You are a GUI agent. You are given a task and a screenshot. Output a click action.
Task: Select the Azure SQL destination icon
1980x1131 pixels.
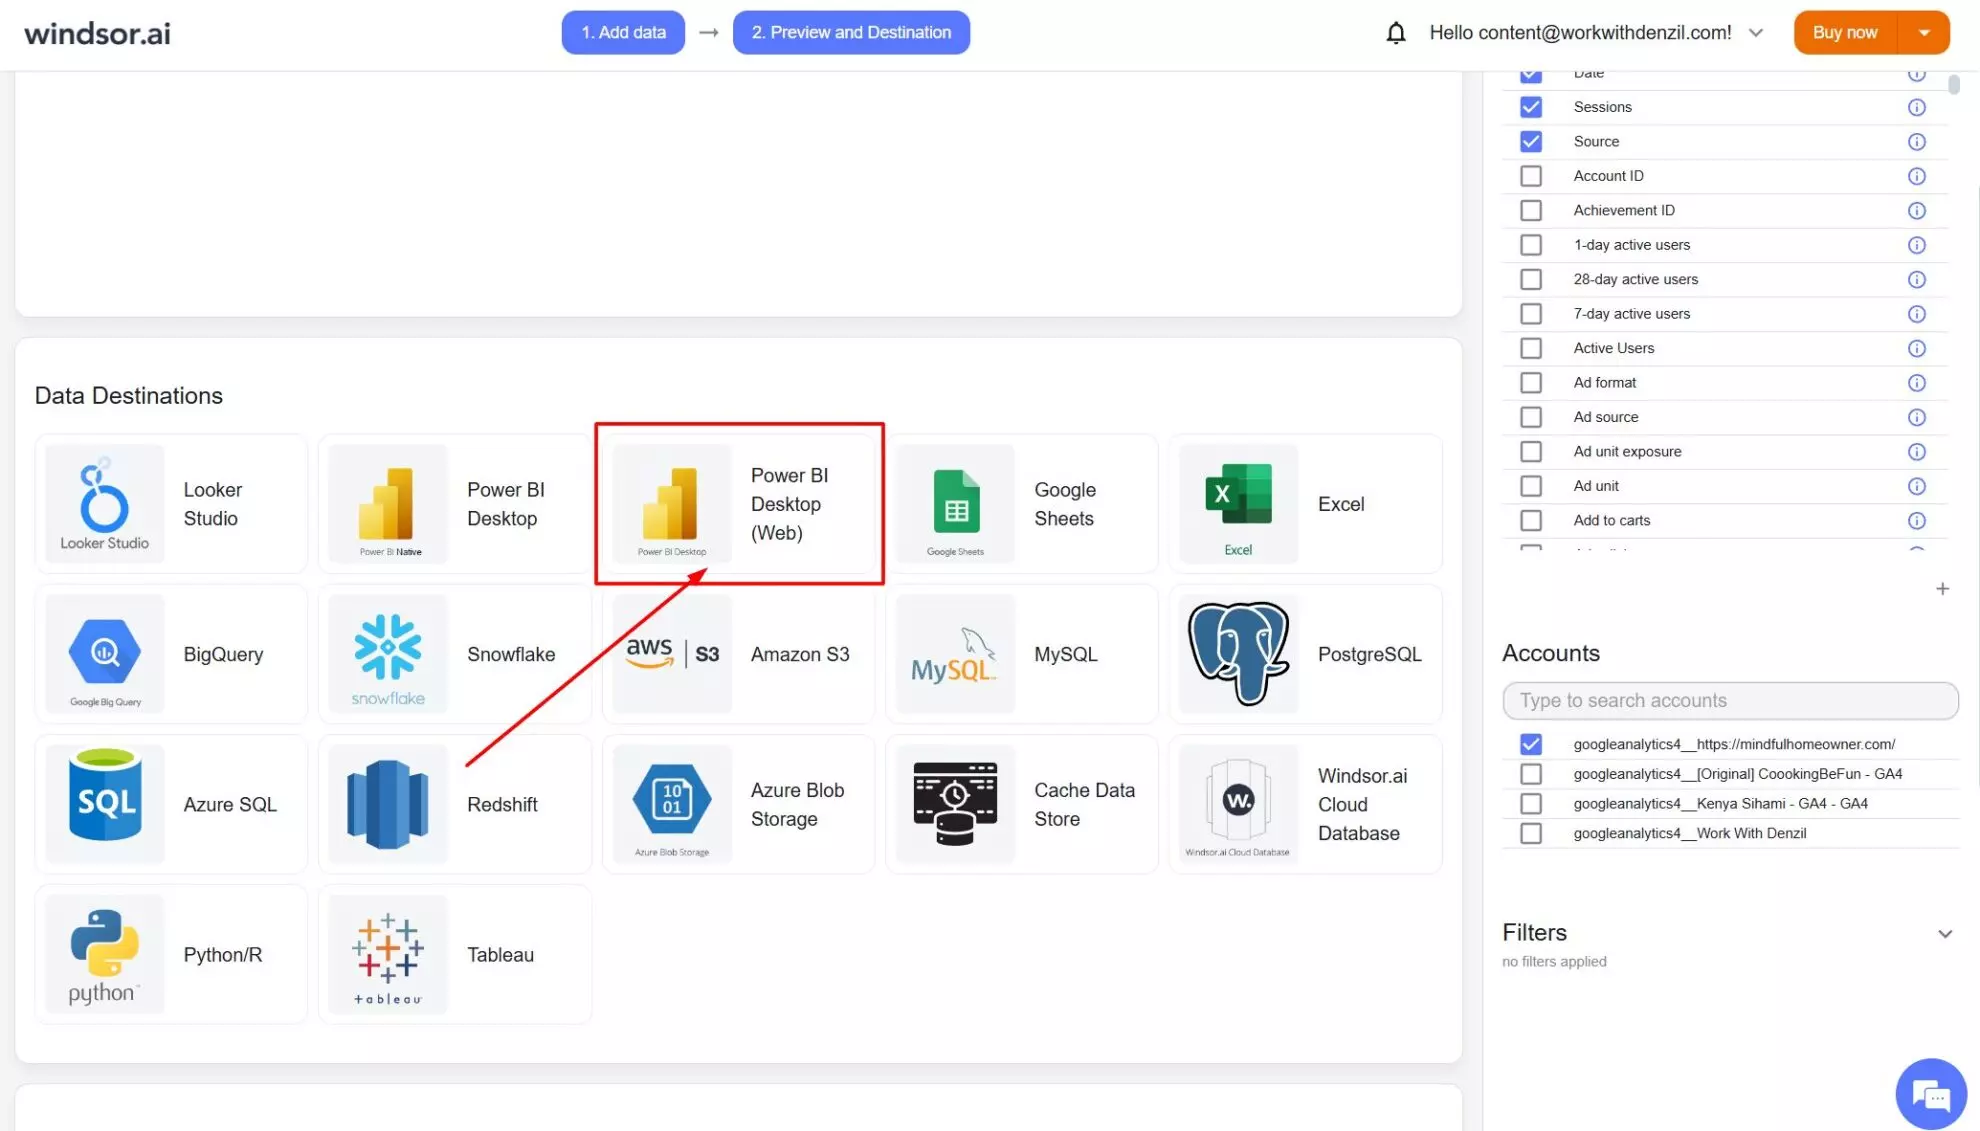[x=104, y=804]
